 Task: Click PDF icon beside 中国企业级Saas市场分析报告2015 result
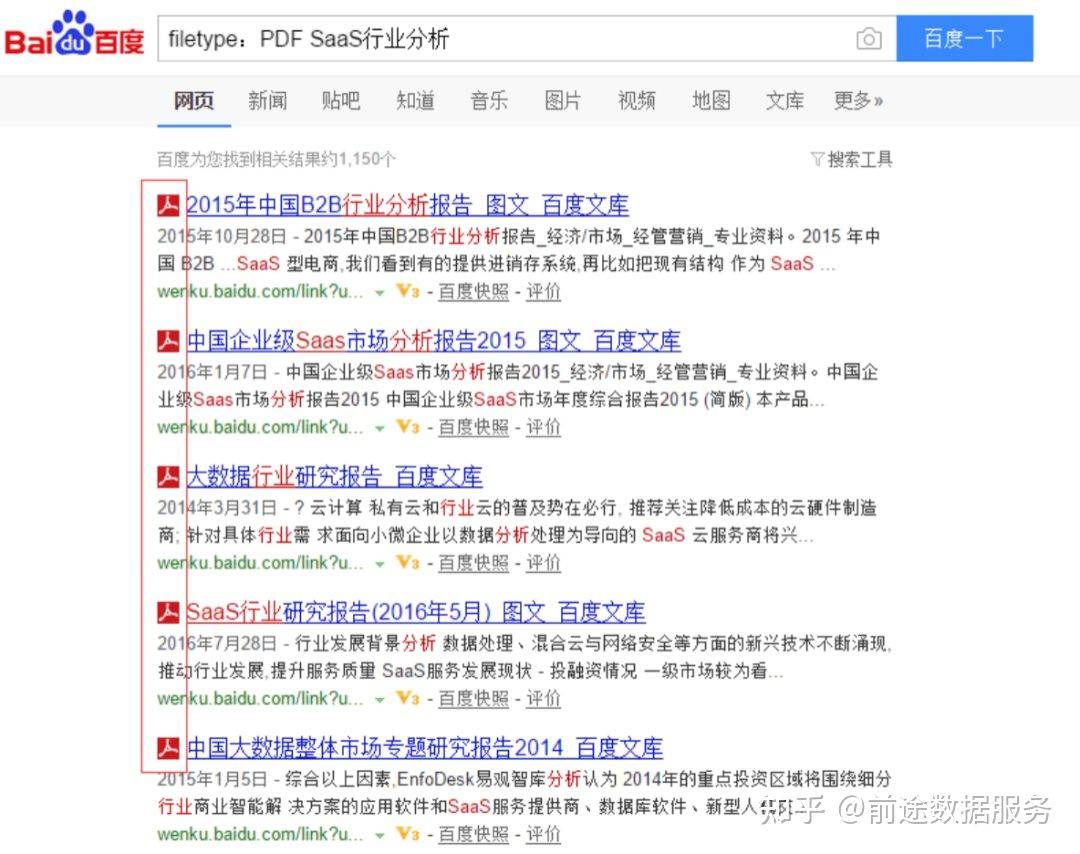tap(168, 340)
